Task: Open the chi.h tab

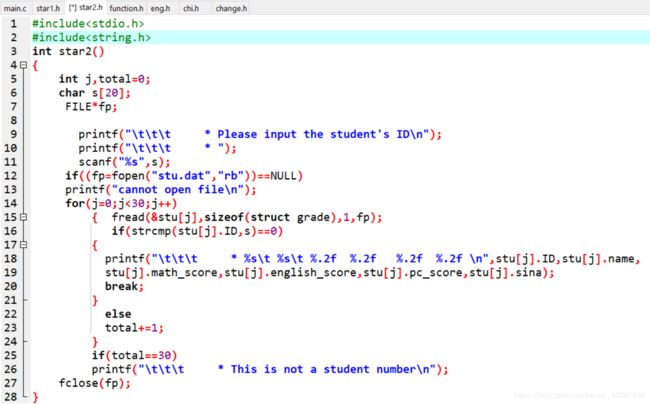Action: tap(191, 8)
